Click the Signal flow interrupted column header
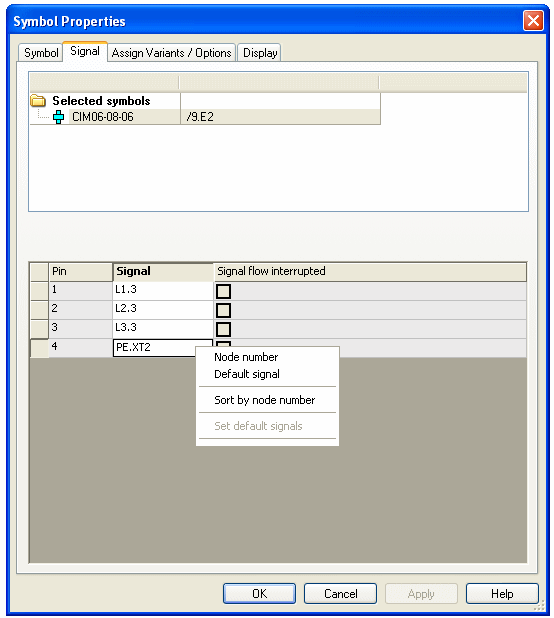The height and width of the screenshot is (618, 554). (370, 272)
